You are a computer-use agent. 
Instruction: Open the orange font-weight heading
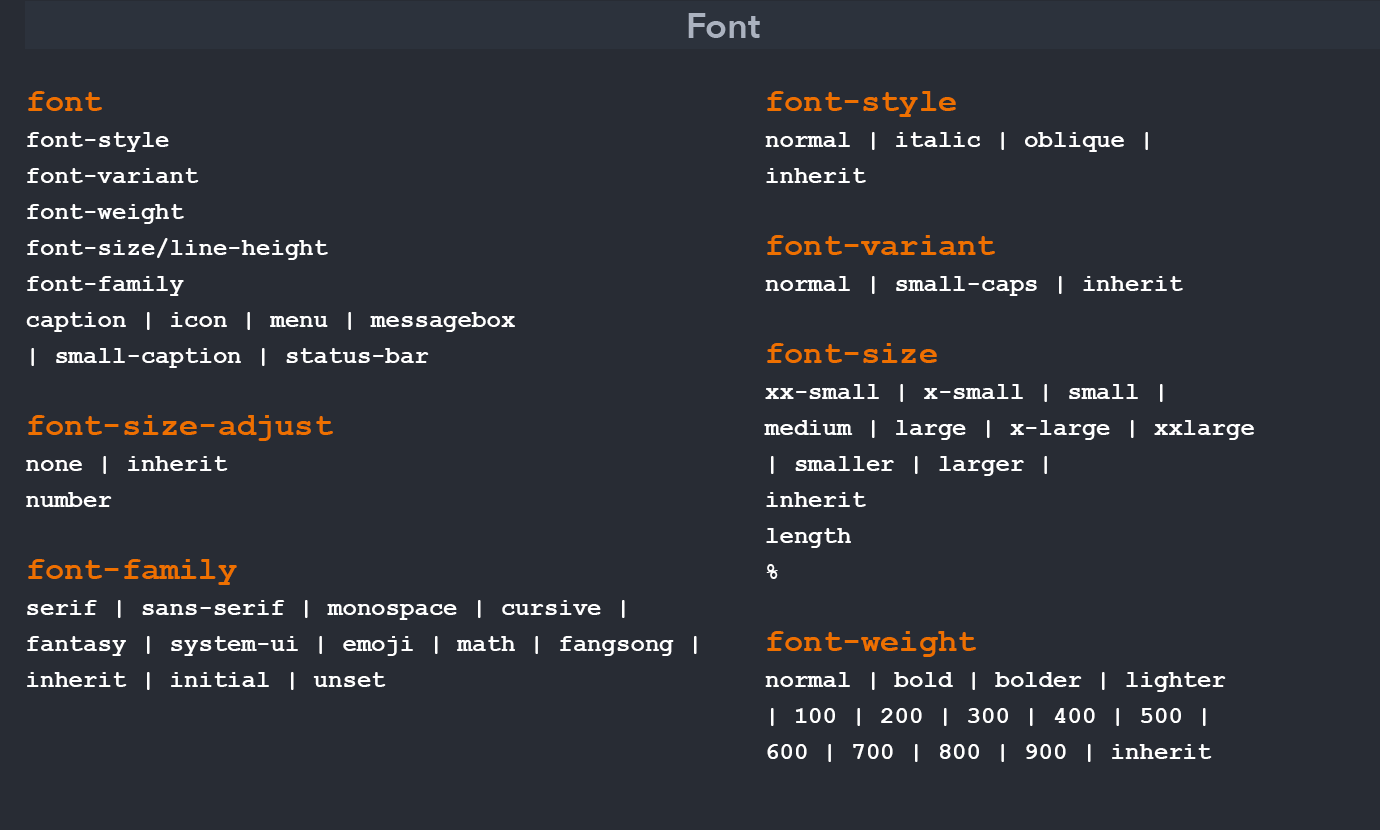pos(870,642)
